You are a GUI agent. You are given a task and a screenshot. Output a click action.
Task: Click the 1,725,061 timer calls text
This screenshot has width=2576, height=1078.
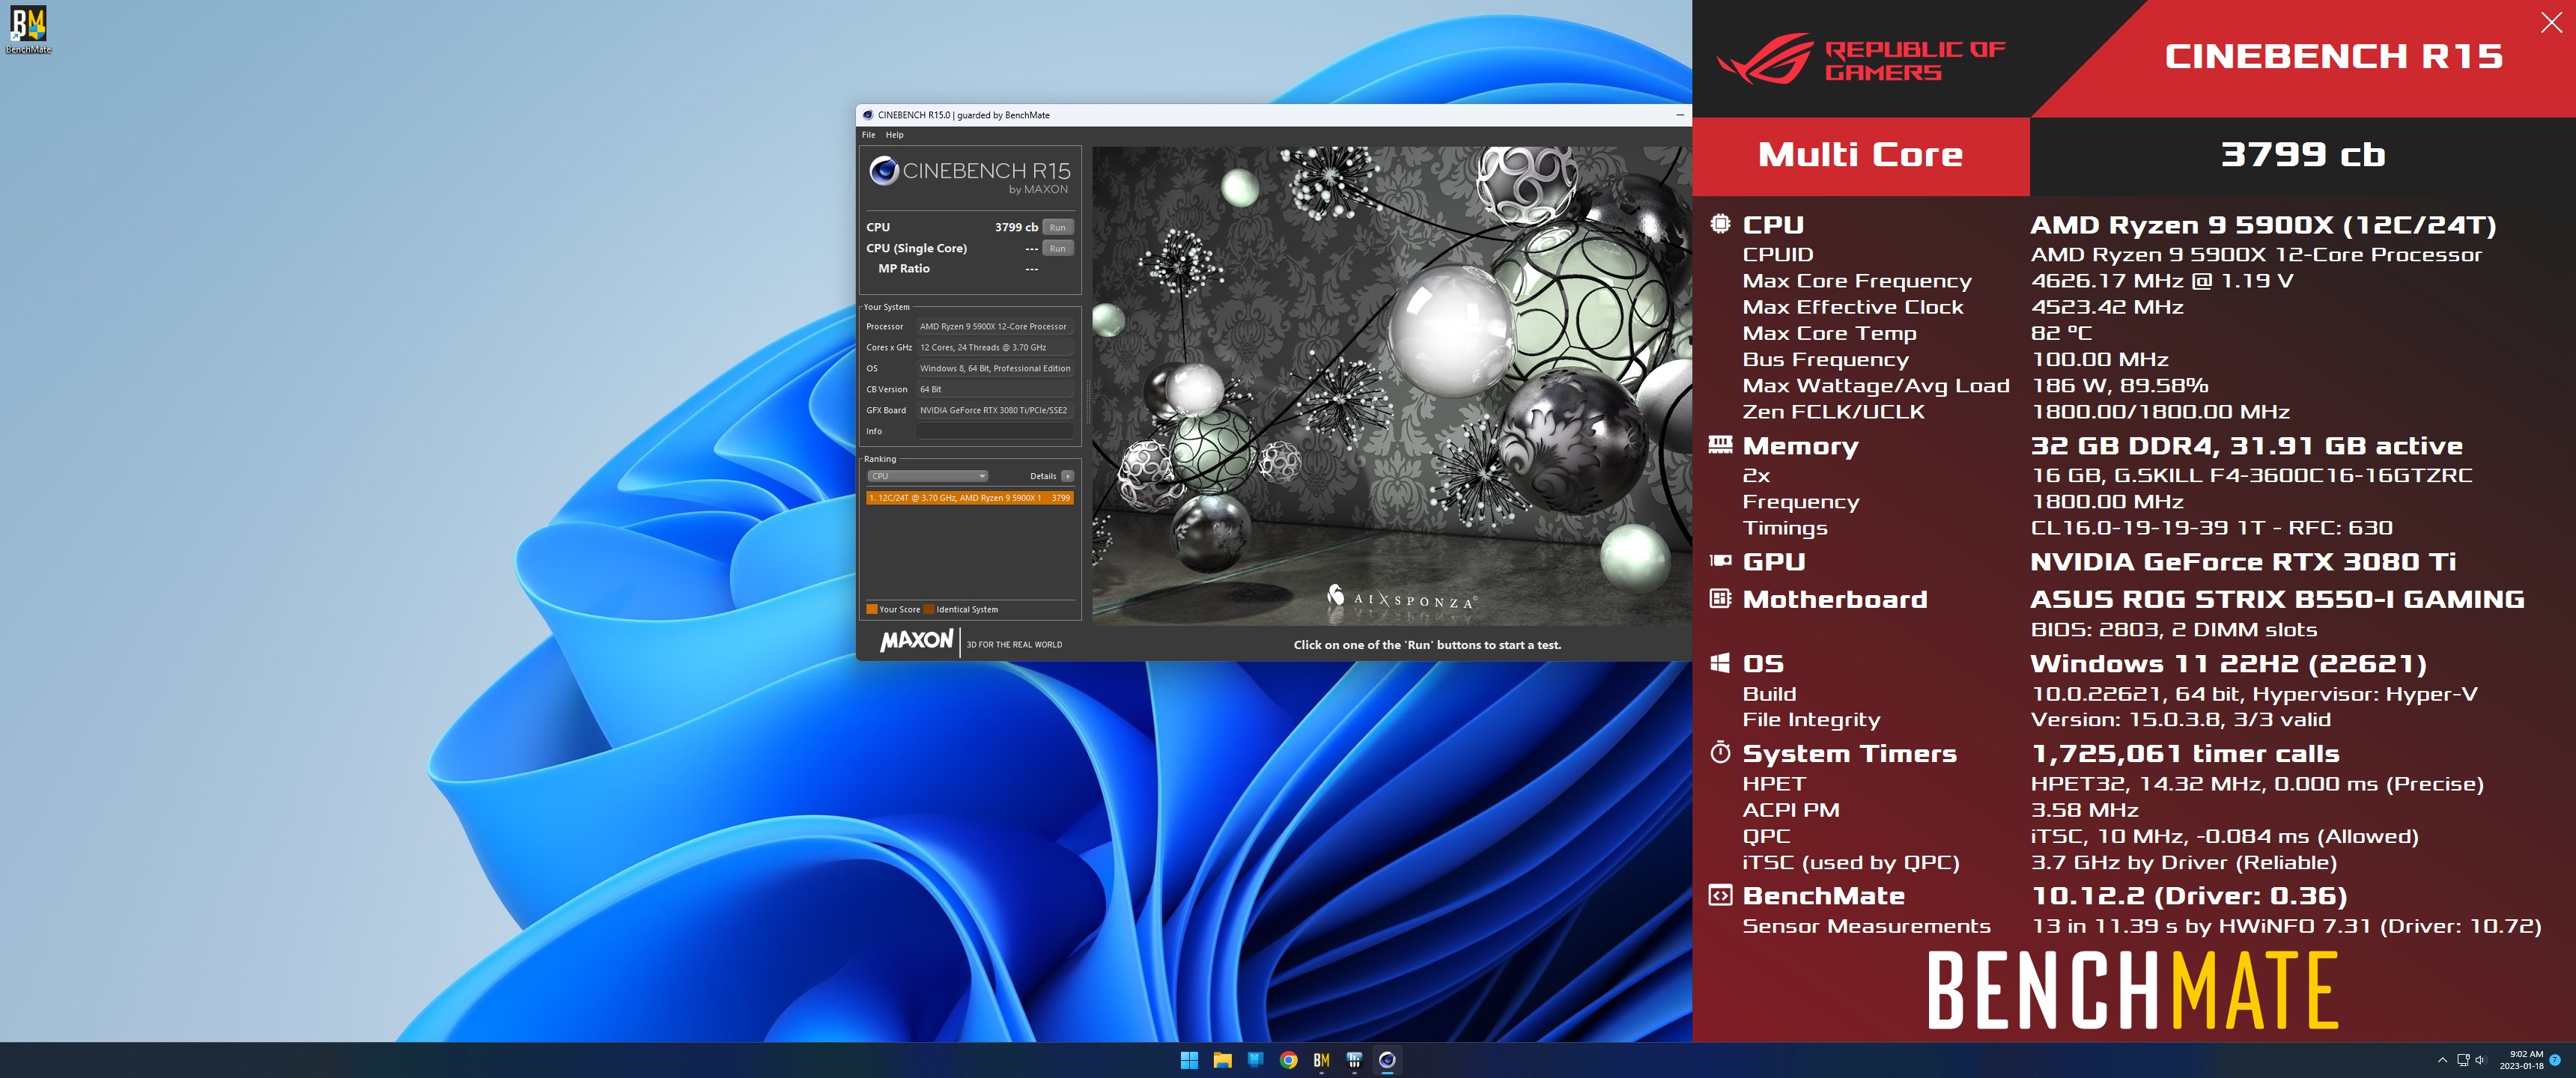click(2185, 753)
